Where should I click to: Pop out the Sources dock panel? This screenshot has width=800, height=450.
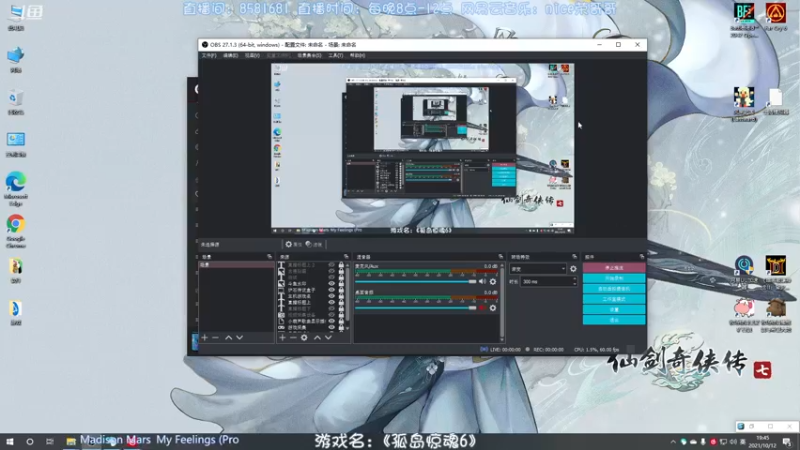pos(346,257)
